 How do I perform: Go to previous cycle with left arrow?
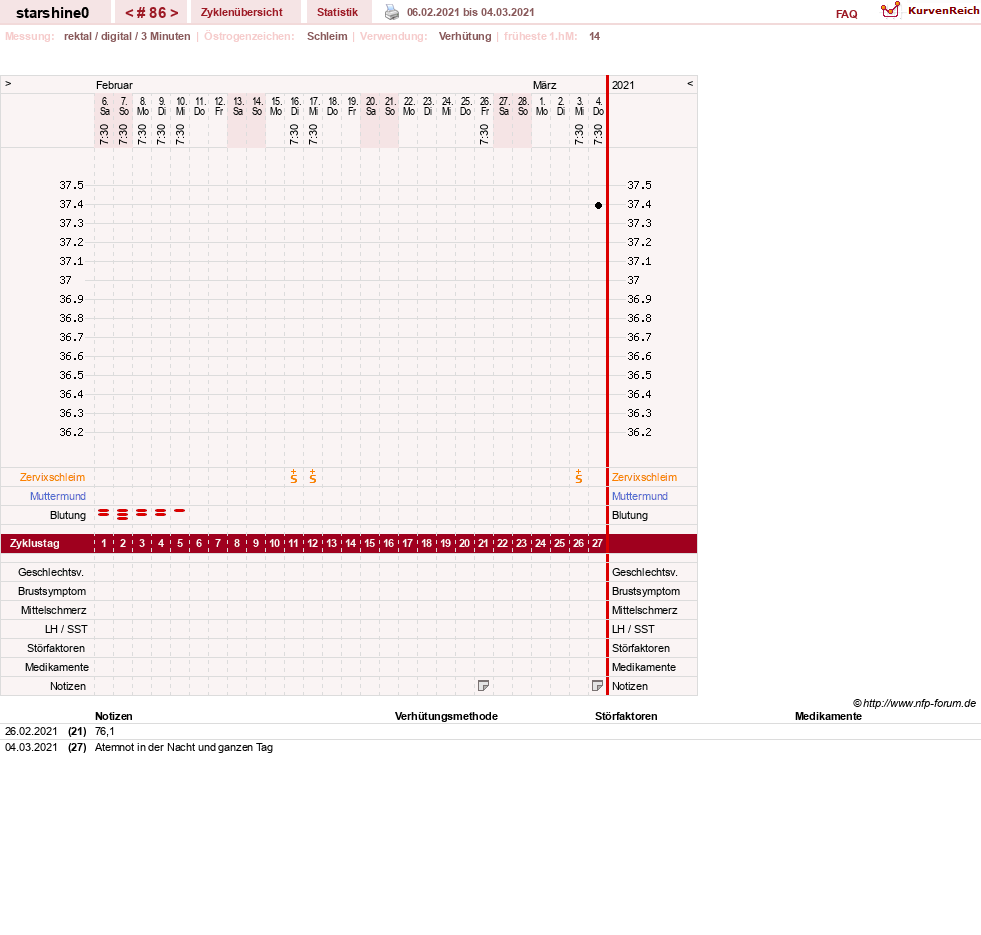tap(130, 13)
